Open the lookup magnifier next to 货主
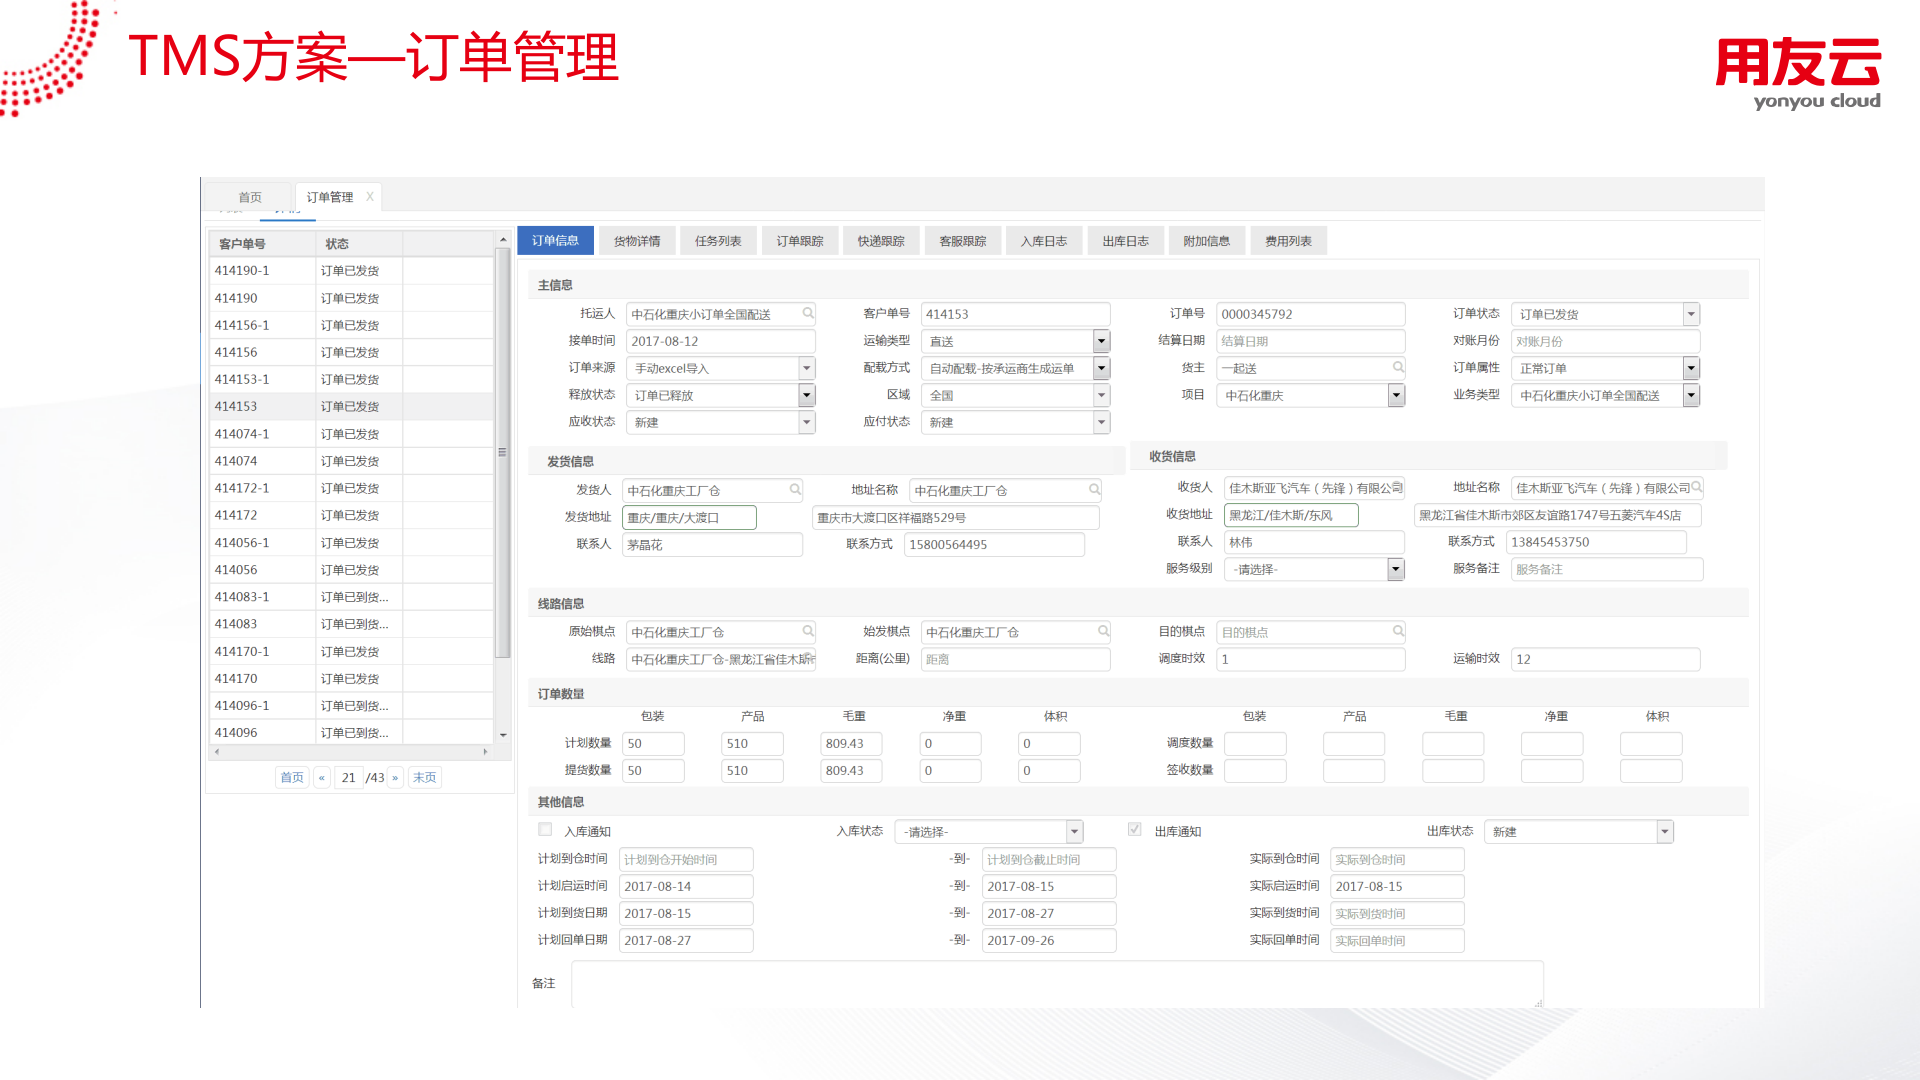This screenshot has width=1920, height=1080. click(x=1396, y=367)
